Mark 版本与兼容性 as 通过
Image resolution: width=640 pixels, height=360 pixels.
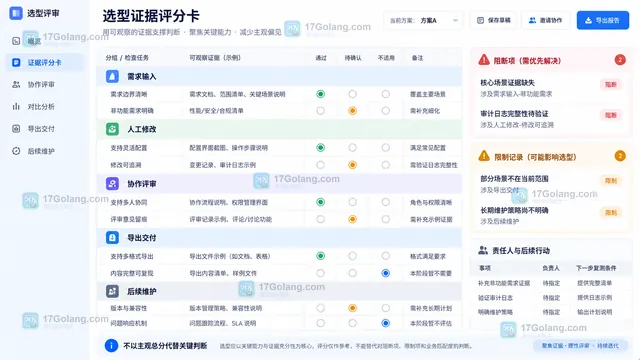click(x=320, y=308)
